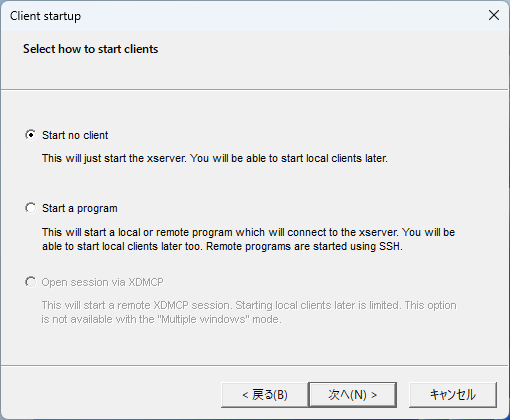Click the "This will just start the xserver" description
This screenshot has height=420, width=510.
(x=215, y=158)
